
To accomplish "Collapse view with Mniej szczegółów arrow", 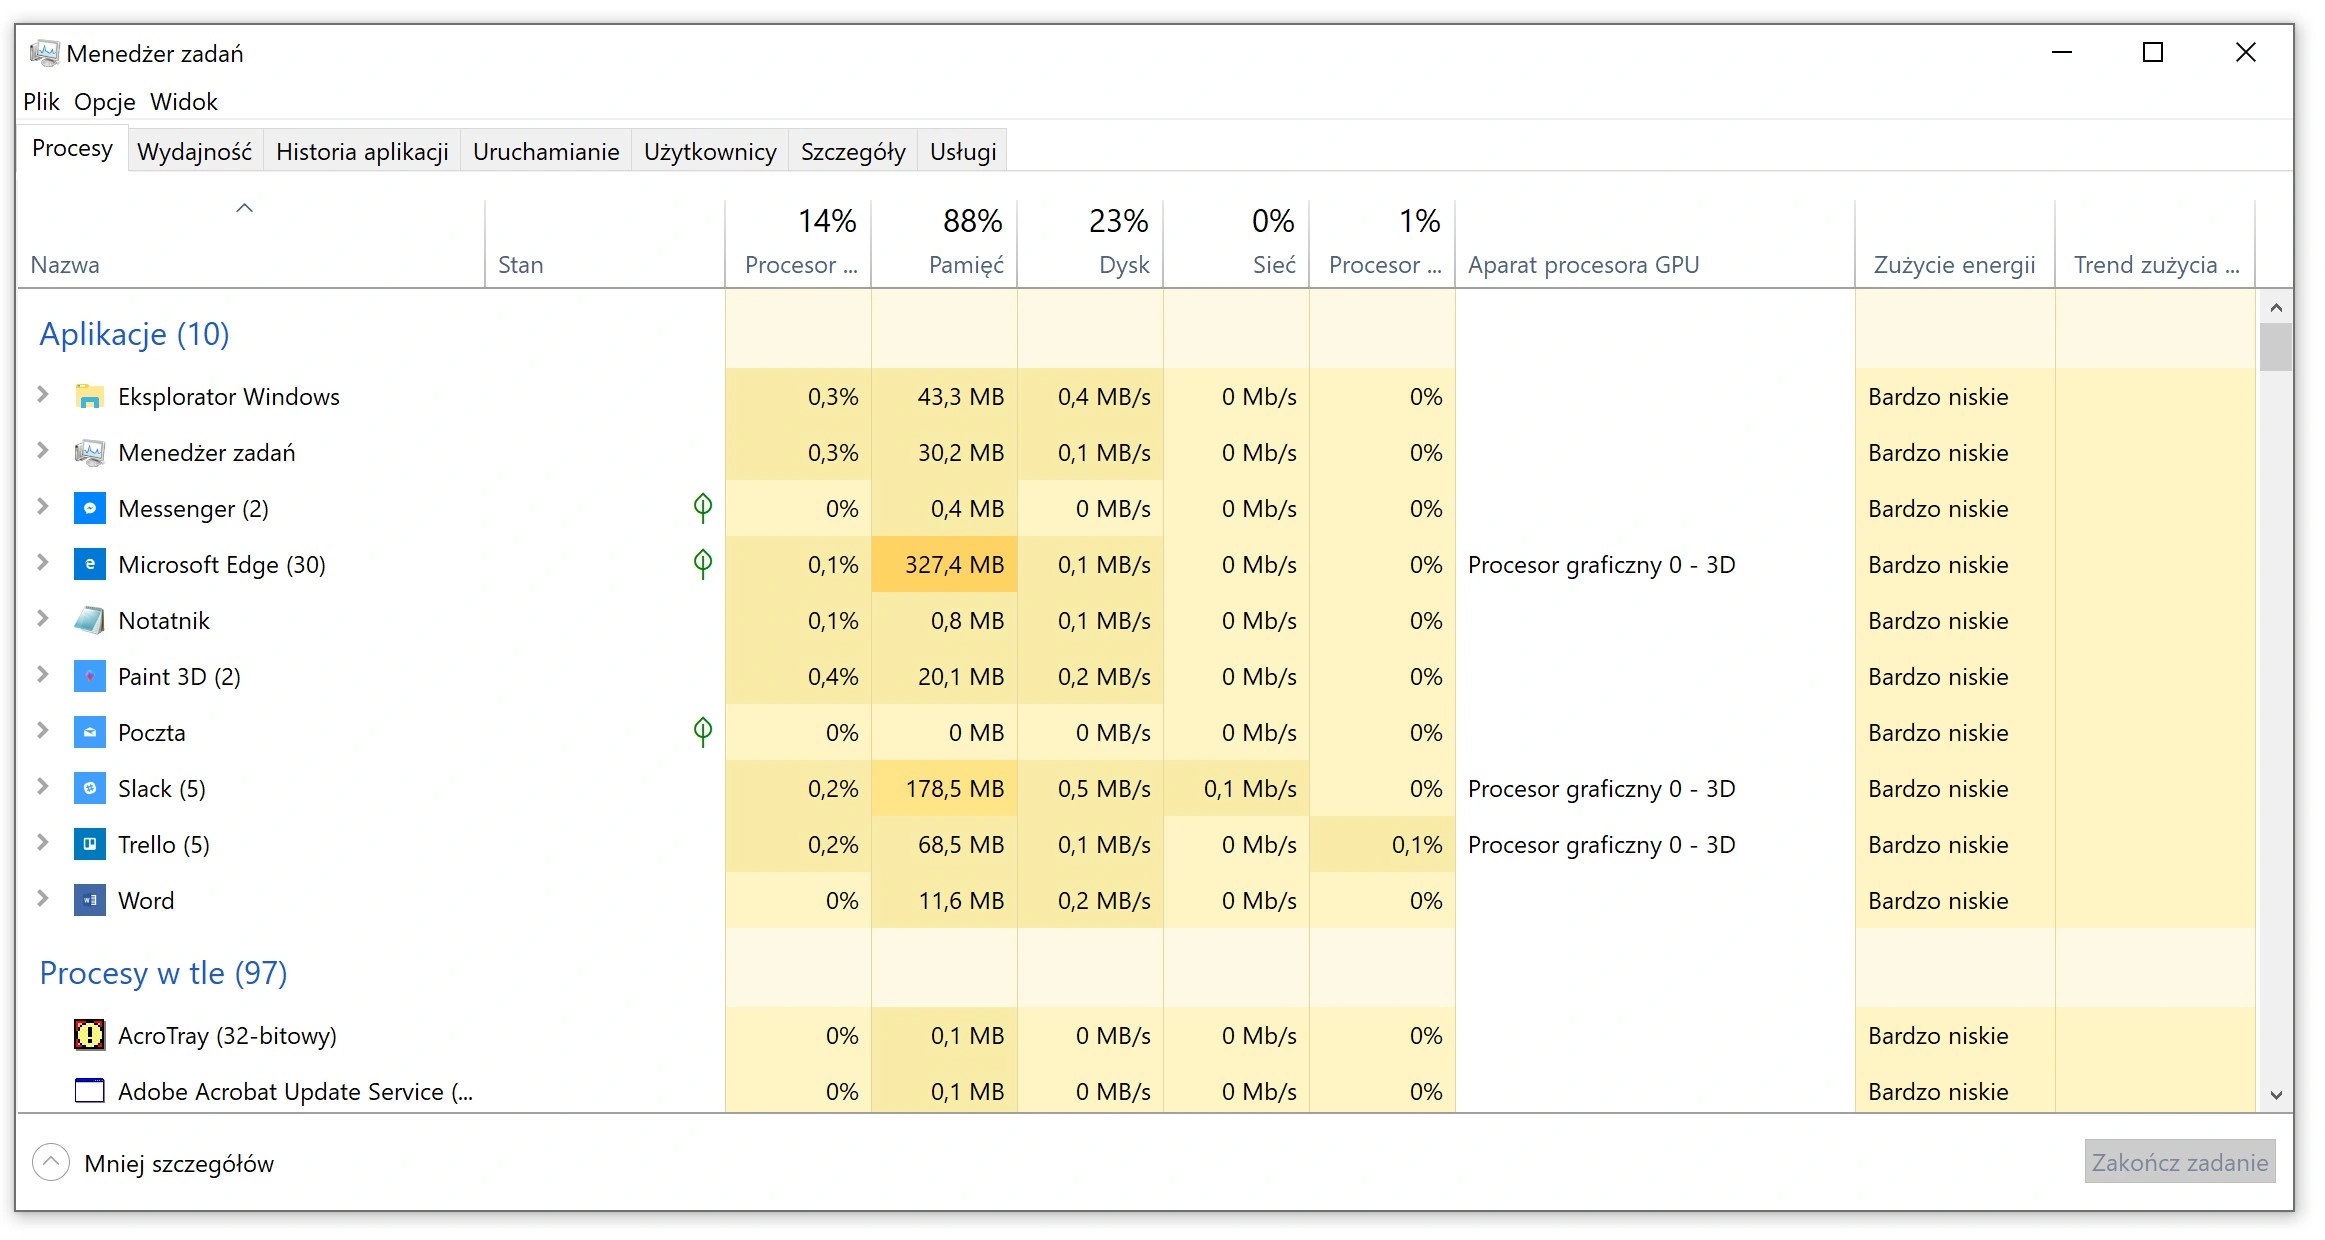I will [x=51, y=1162].
